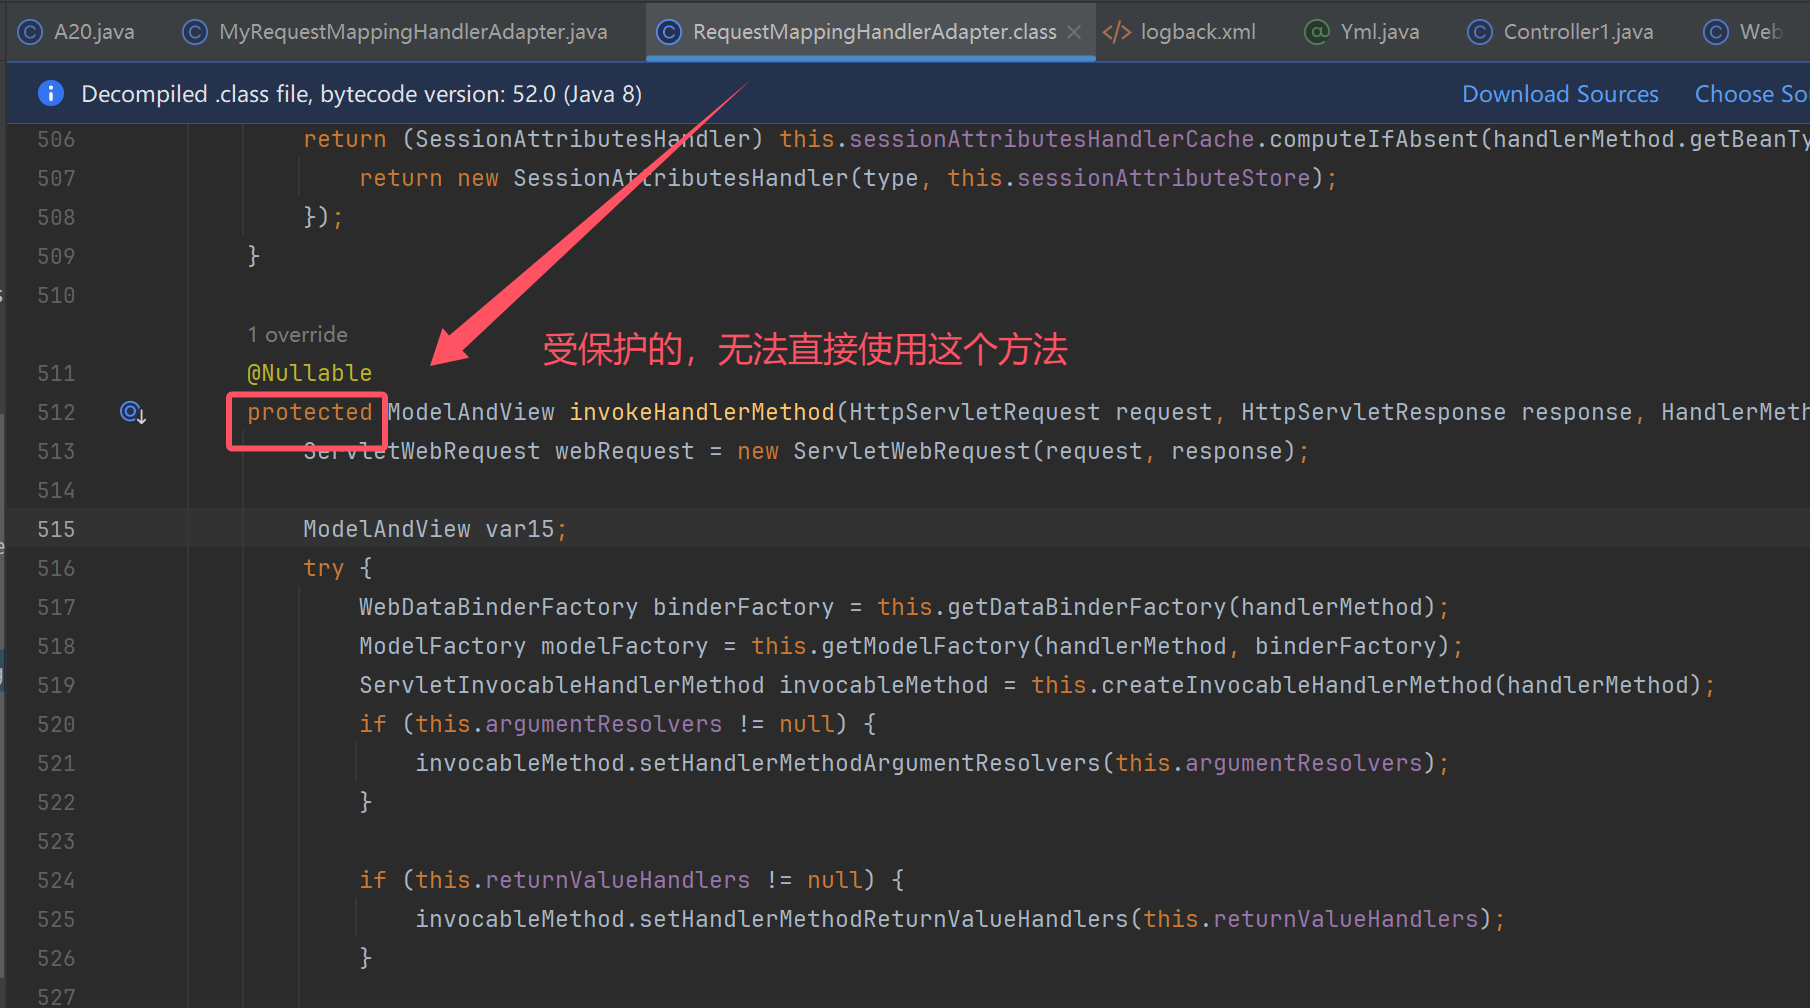
Task: Click the A20.java class file icon
Action: [x=31, y=32]
